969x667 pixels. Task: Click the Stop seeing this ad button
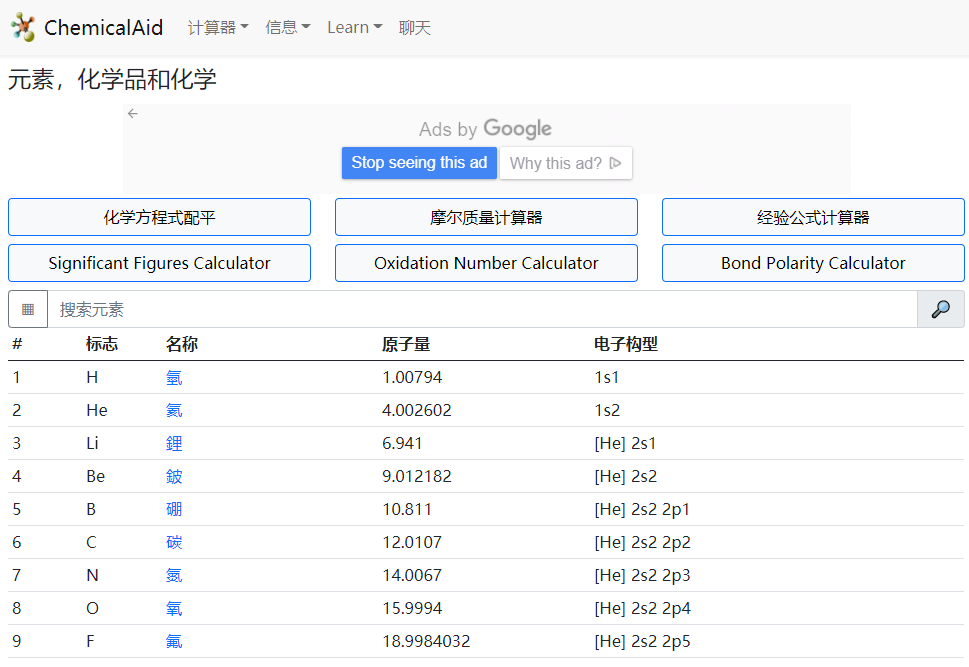point(419,163)
